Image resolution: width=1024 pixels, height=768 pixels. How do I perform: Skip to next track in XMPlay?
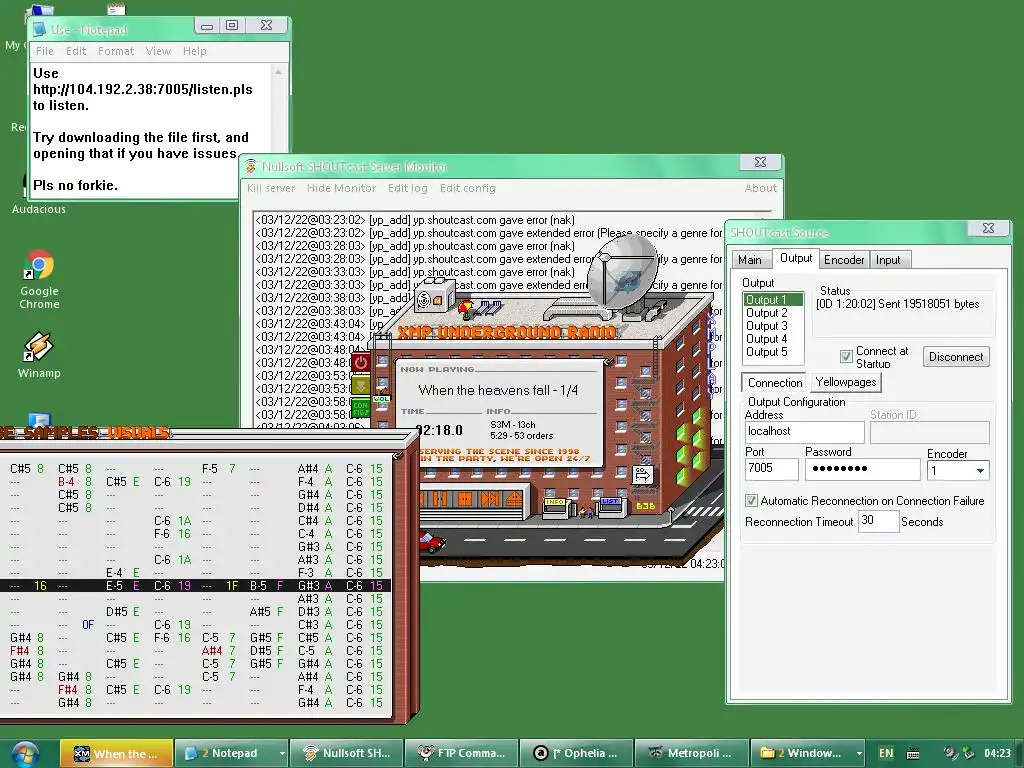489,500
